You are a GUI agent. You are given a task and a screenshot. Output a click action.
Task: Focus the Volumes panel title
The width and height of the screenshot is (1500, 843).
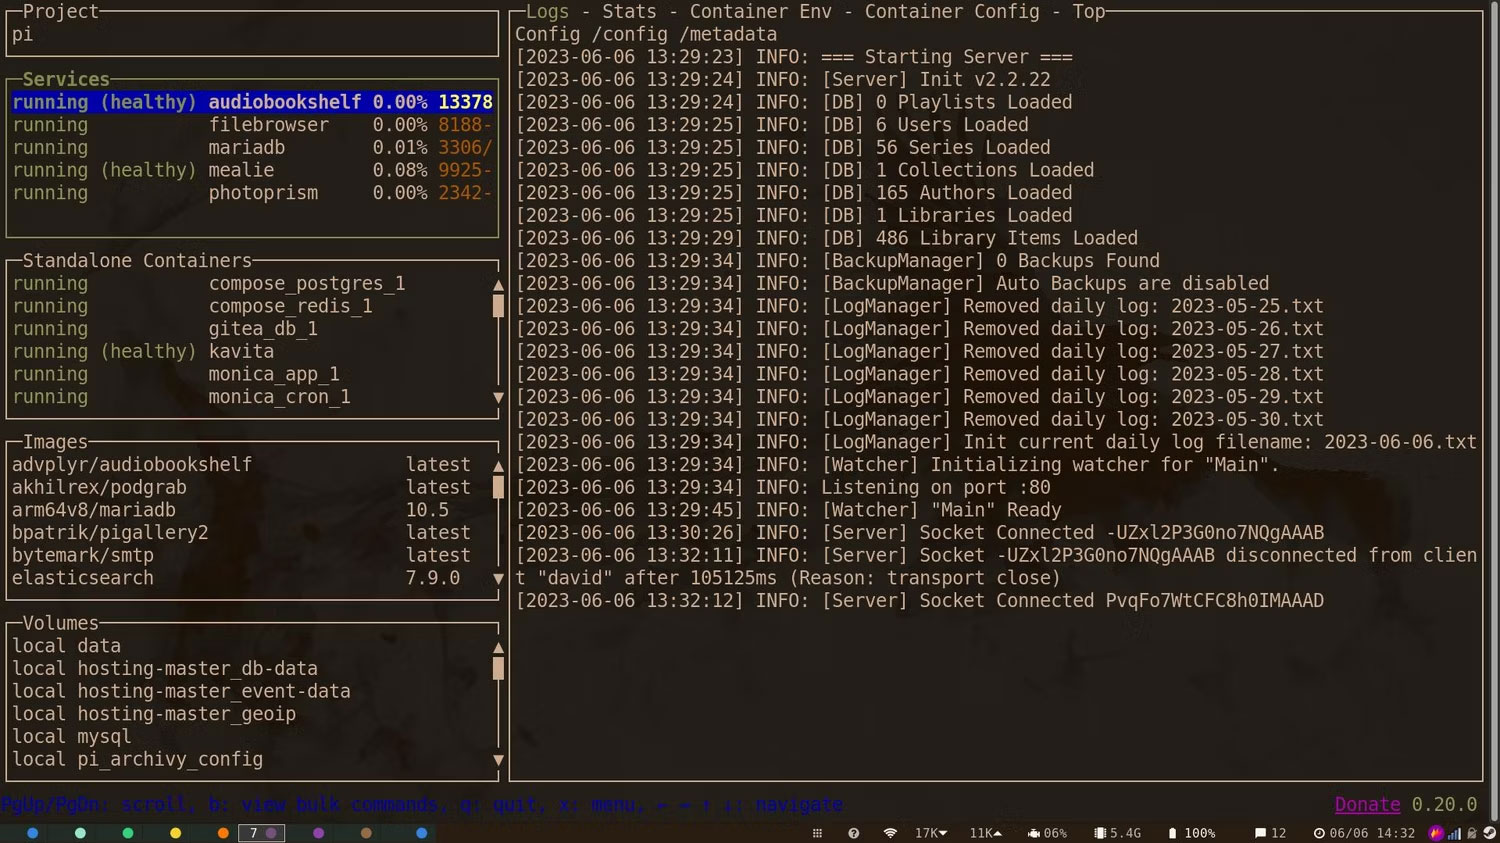(60, 623)
